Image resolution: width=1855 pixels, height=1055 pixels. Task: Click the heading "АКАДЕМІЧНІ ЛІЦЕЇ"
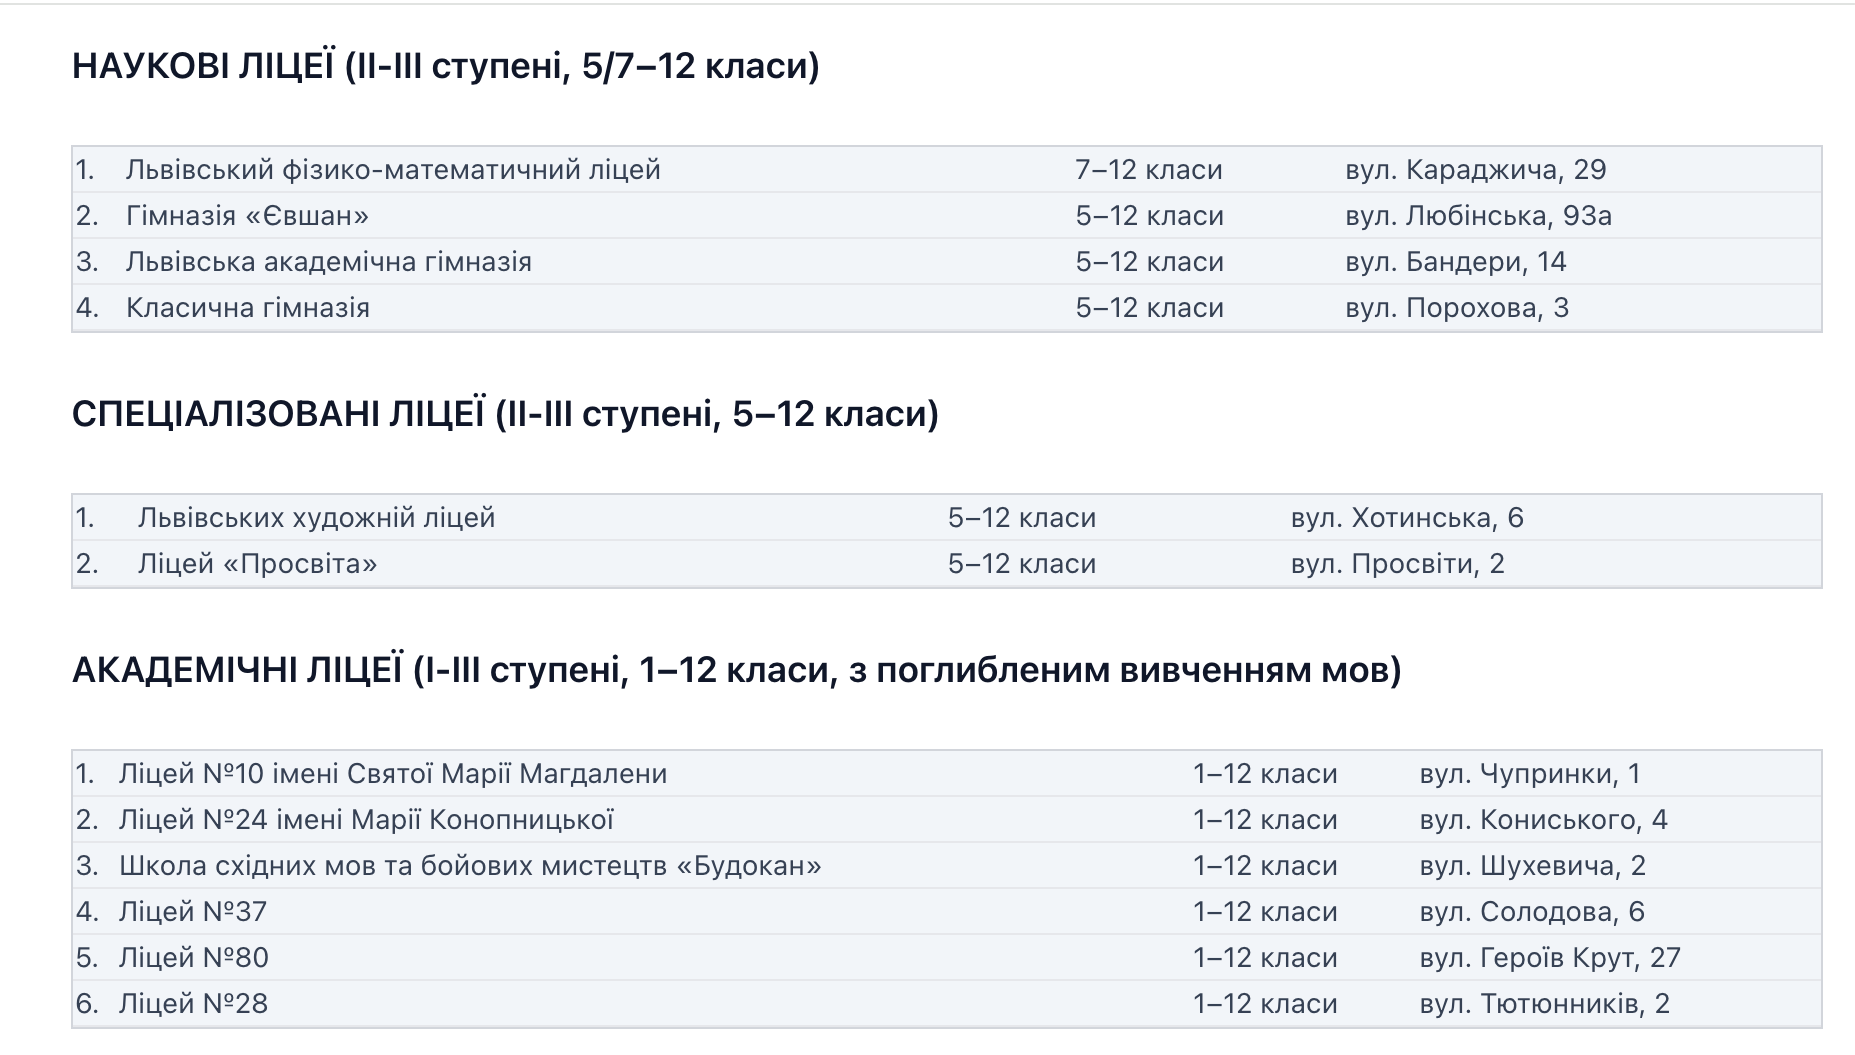click(x=736, y=670)
